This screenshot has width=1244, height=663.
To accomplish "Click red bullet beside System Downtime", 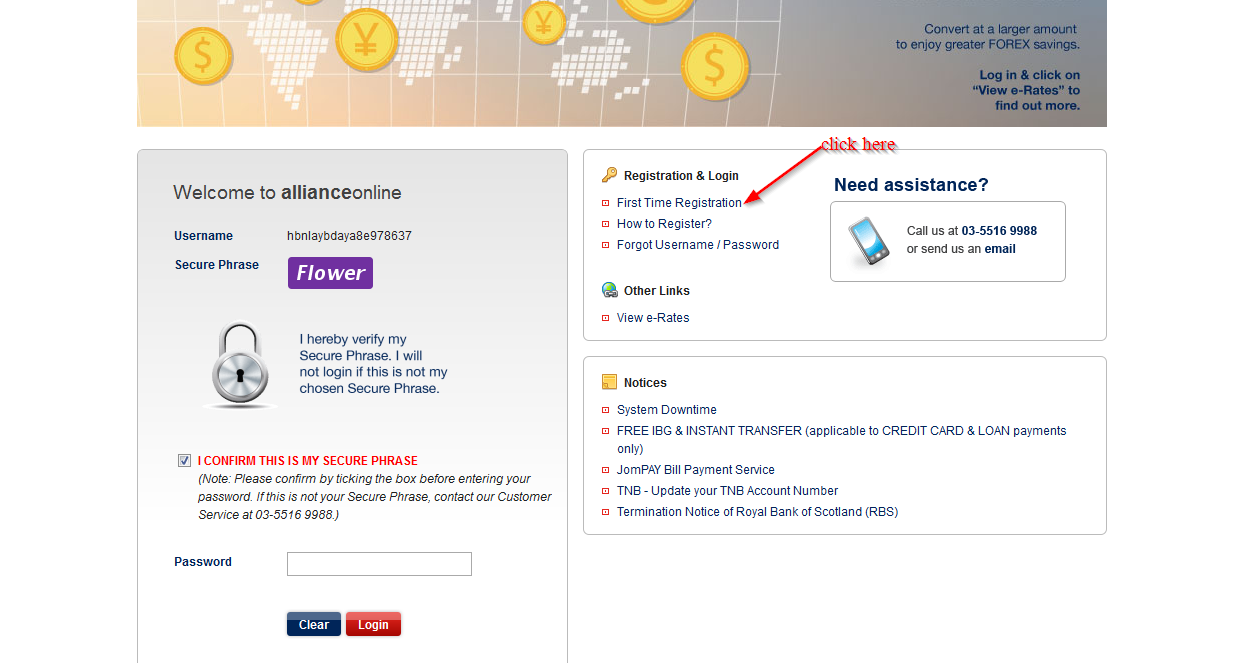I will pos(605,410).
